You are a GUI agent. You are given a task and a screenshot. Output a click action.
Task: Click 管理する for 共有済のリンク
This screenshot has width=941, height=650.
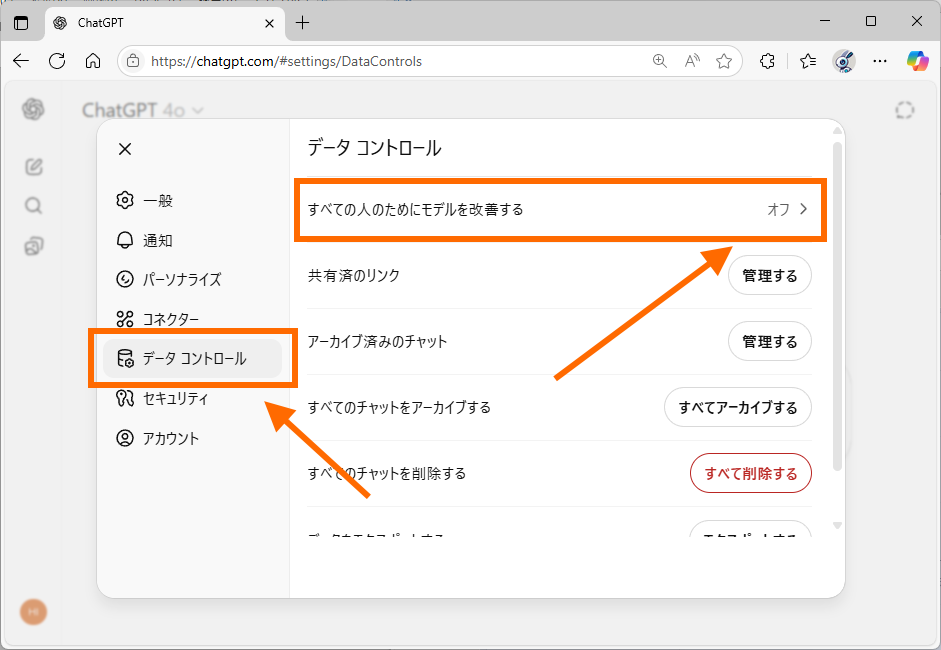[x=769, y=275]
